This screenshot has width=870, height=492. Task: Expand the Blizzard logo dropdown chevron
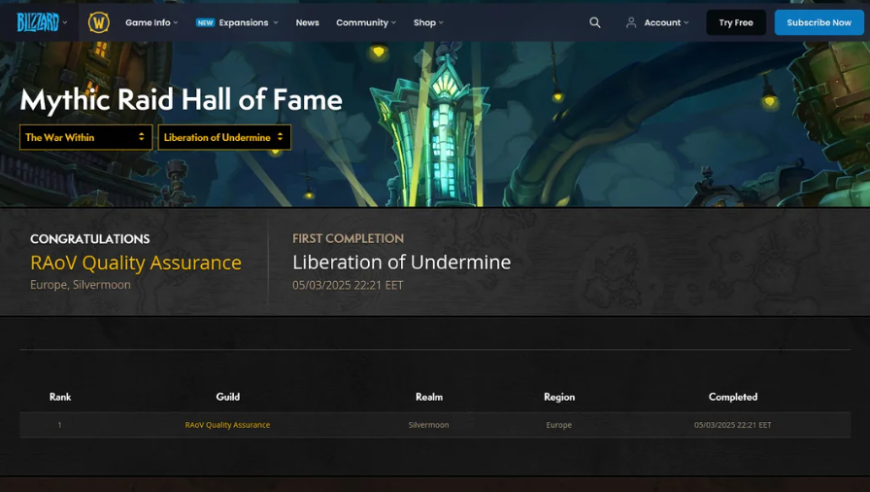click(x=65, y=23)
